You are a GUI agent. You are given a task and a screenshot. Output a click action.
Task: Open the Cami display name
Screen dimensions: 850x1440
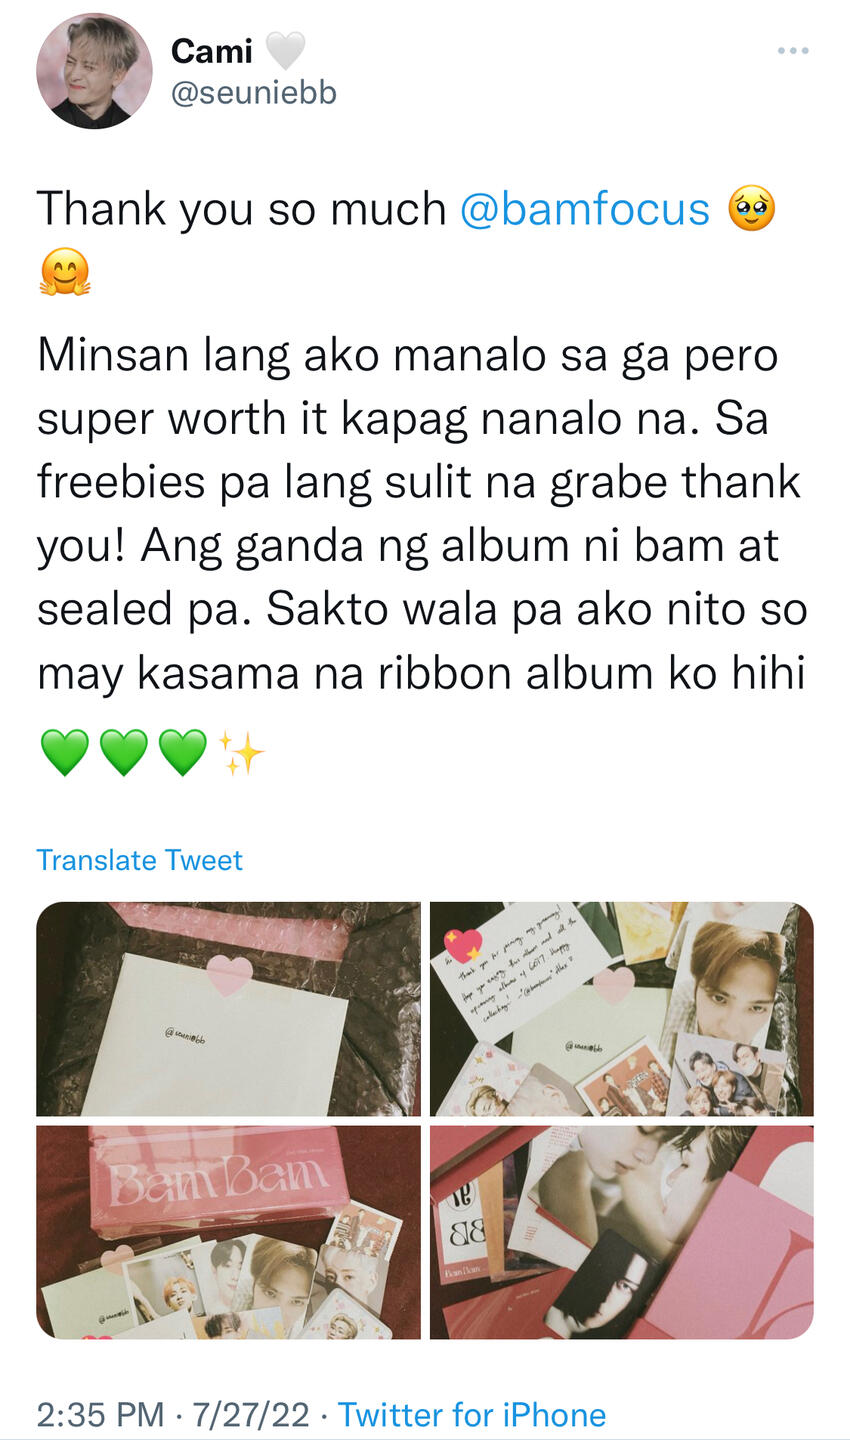point(212,50)
